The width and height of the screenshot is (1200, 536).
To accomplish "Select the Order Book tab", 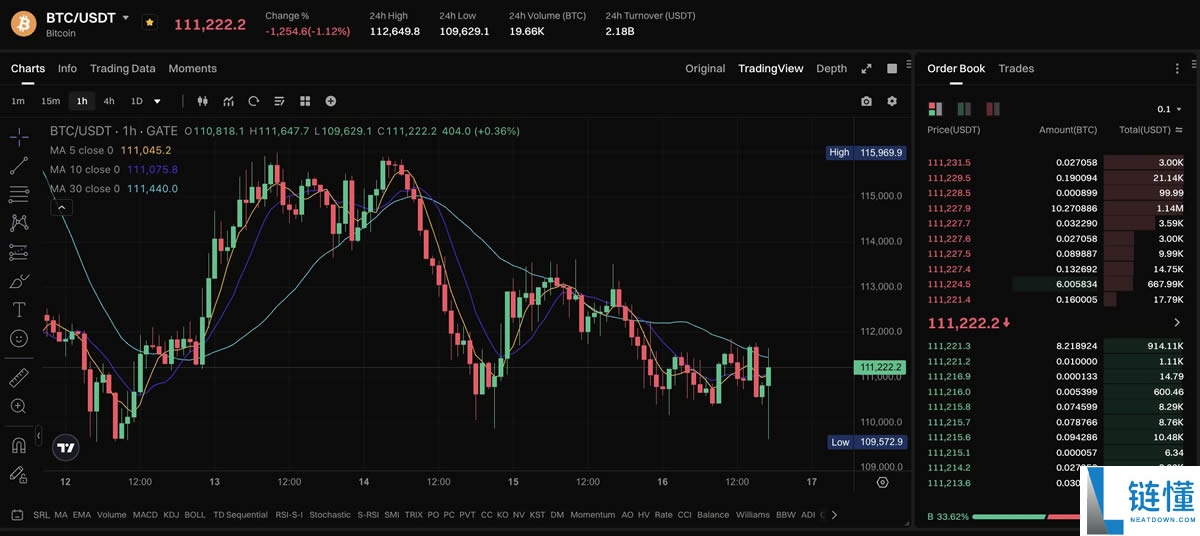I will coord(956,69).
